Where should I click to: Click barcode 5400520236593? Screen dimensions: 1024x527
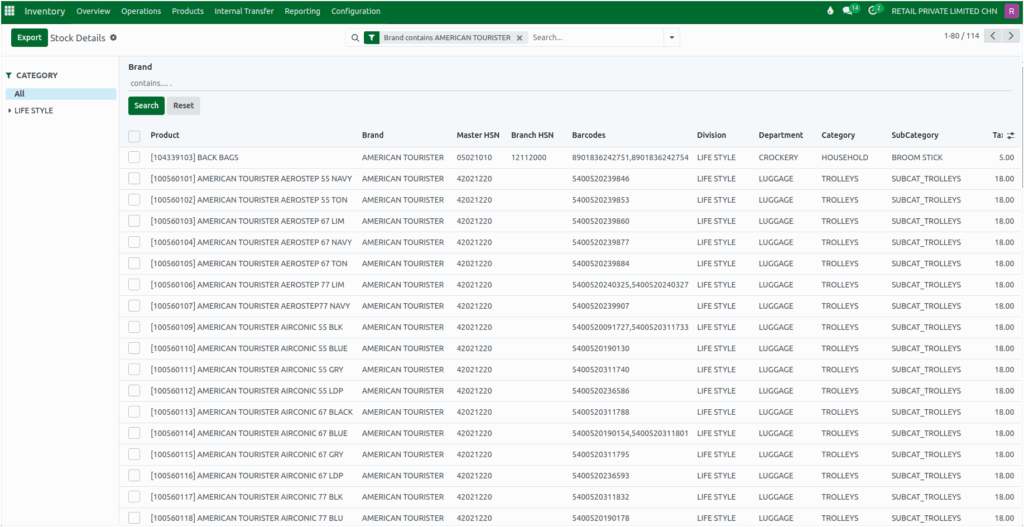click(601, 476)
